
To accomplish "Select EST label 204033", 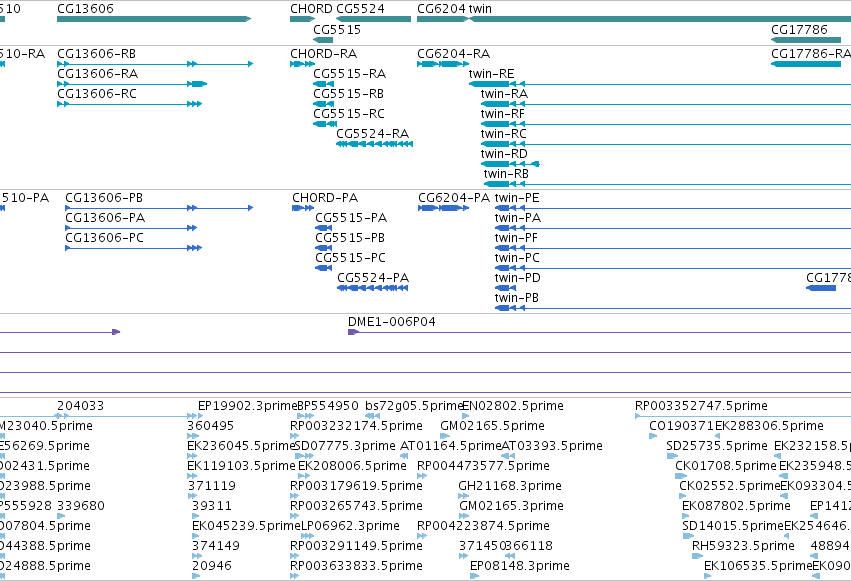I will pyautogui.click(x=80, y=406).
